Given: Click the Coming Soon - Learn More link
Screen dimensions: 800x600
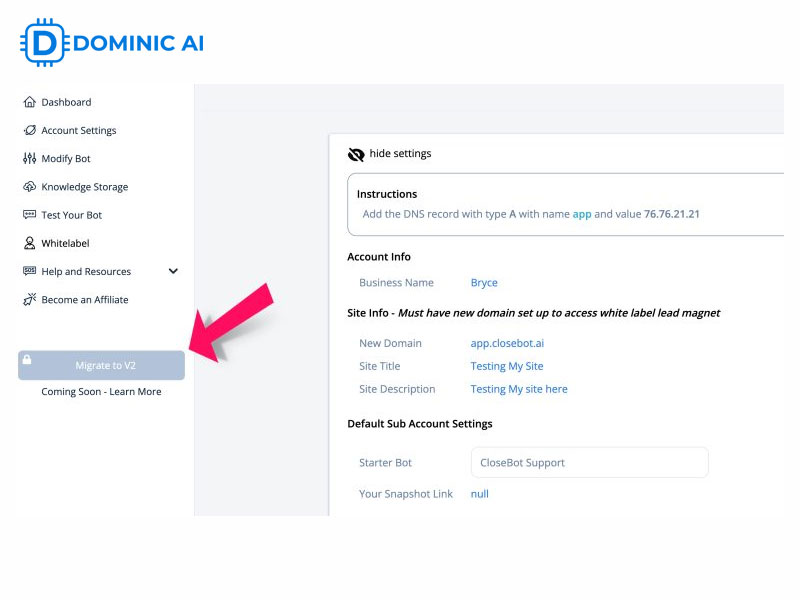Looking at the screenshot, I should (101, 391).
